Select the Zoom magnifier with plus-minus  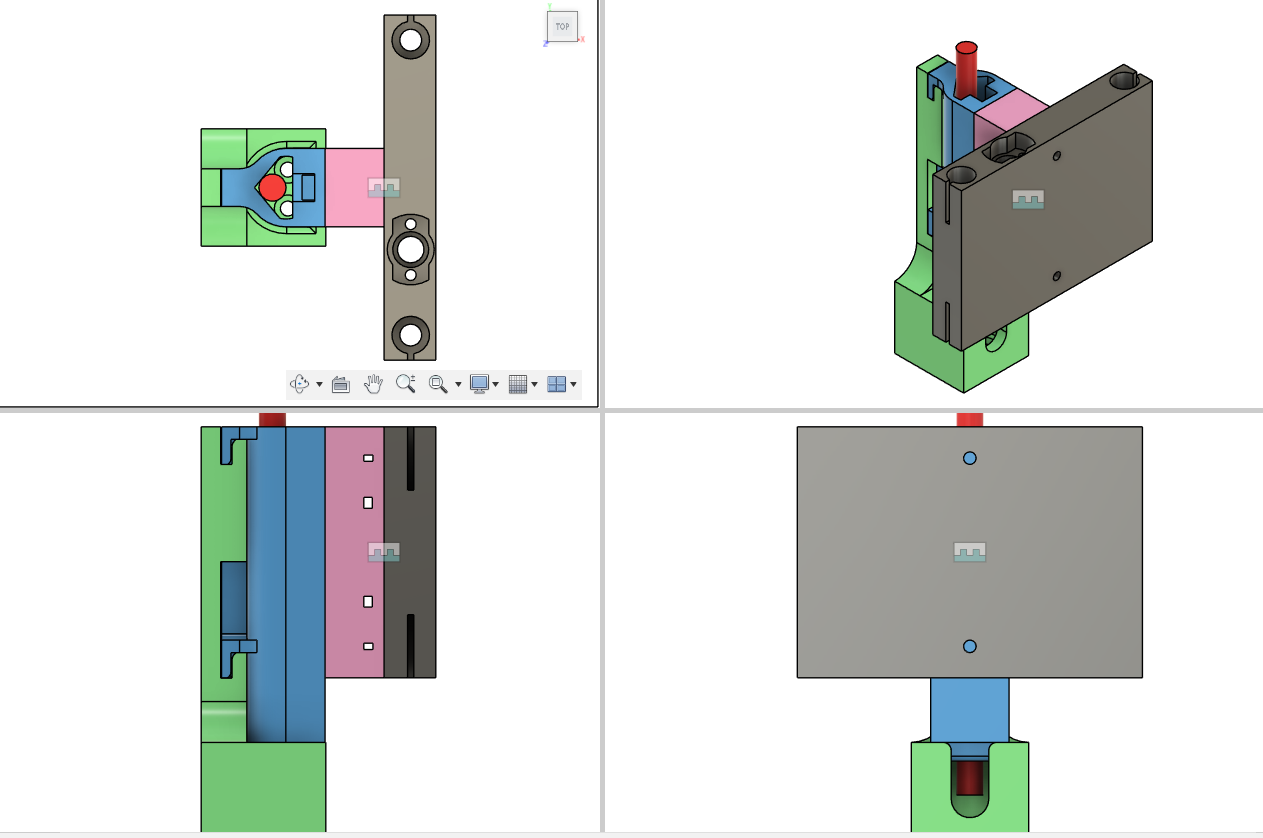405,384
